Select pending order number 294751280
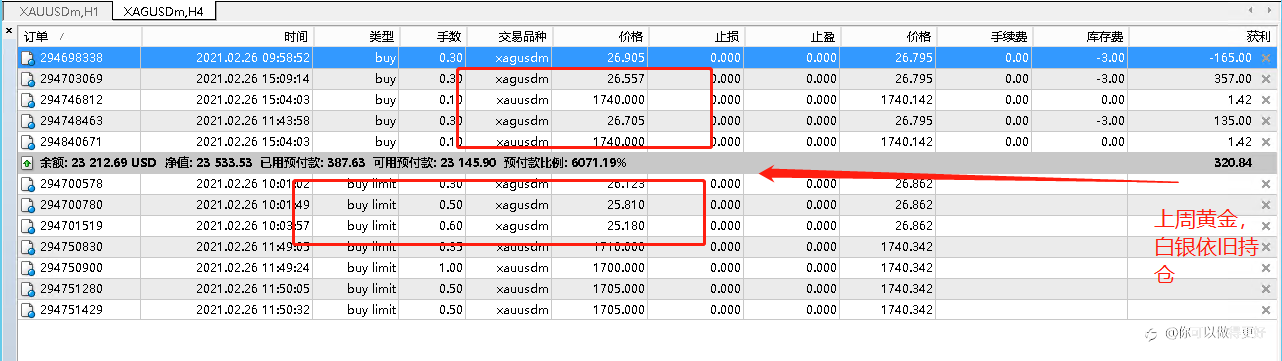Screen dimensions: 1282x361 coord(70,289)
